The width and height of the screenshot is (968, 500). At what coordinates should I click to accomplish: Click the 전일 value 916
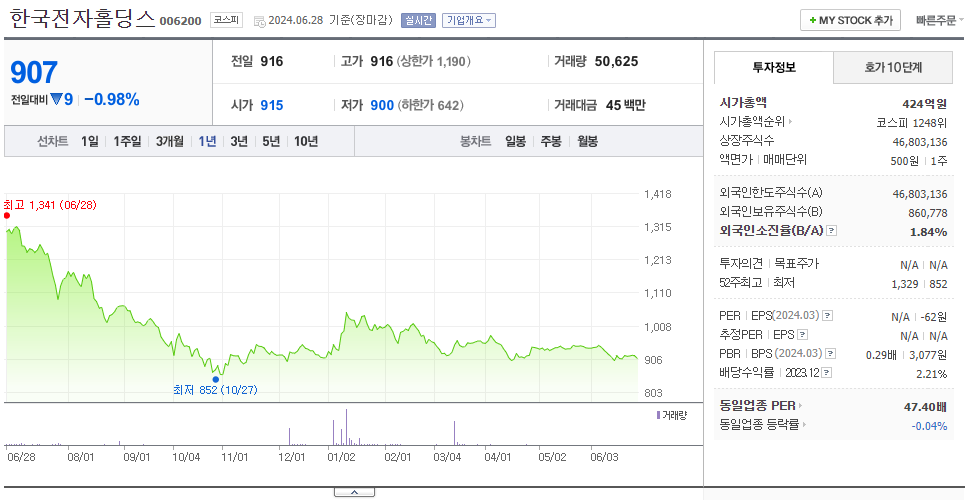point(272,61)
